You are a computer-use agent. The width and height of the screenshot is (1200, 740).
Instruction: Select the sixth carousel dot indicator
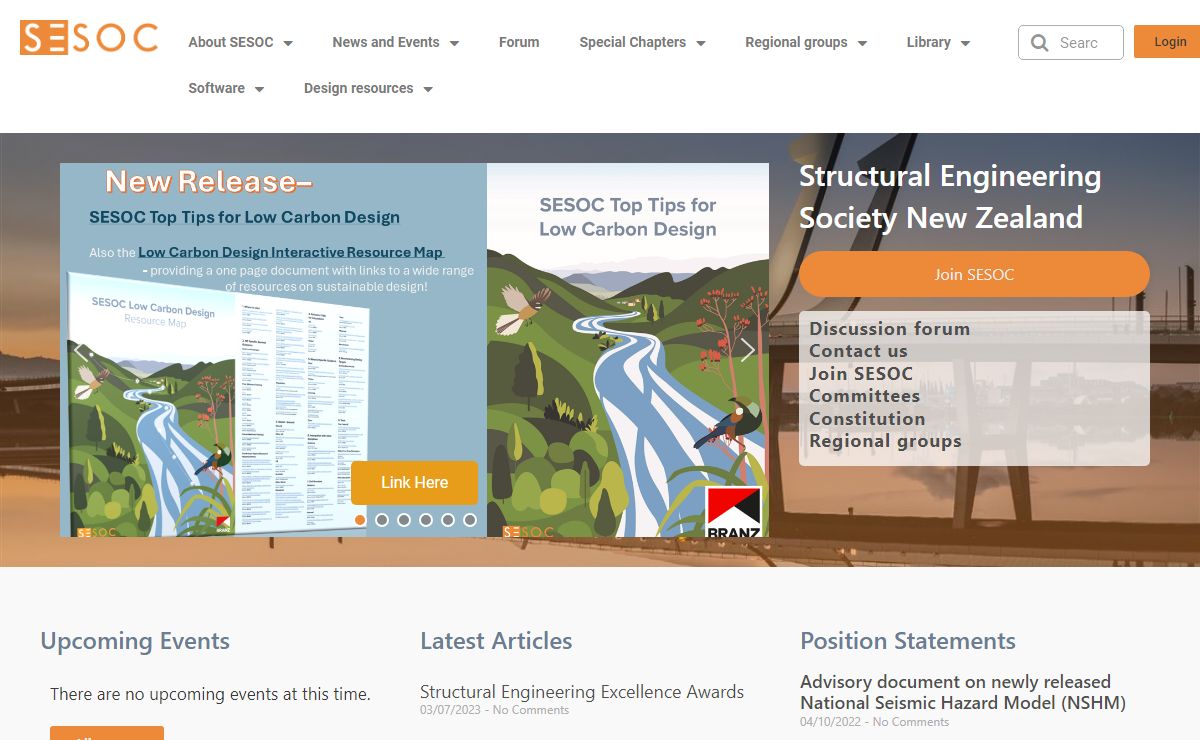click(470, 520)
